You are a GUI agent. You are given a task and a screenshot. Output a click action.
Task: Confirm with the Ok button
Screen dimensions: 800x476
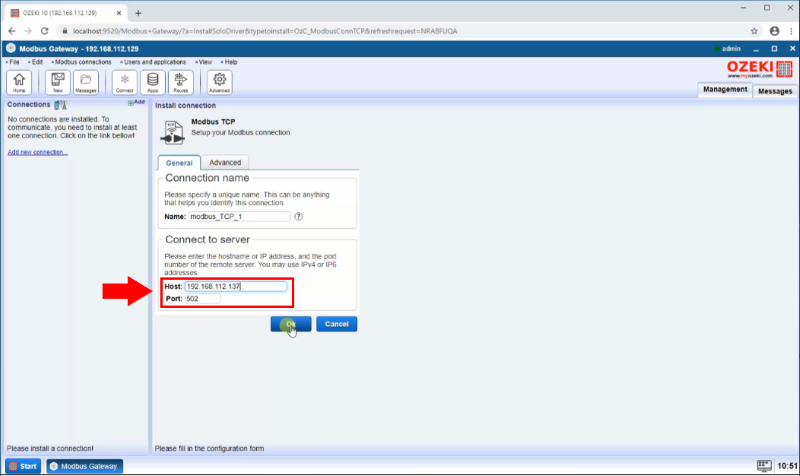291,324
